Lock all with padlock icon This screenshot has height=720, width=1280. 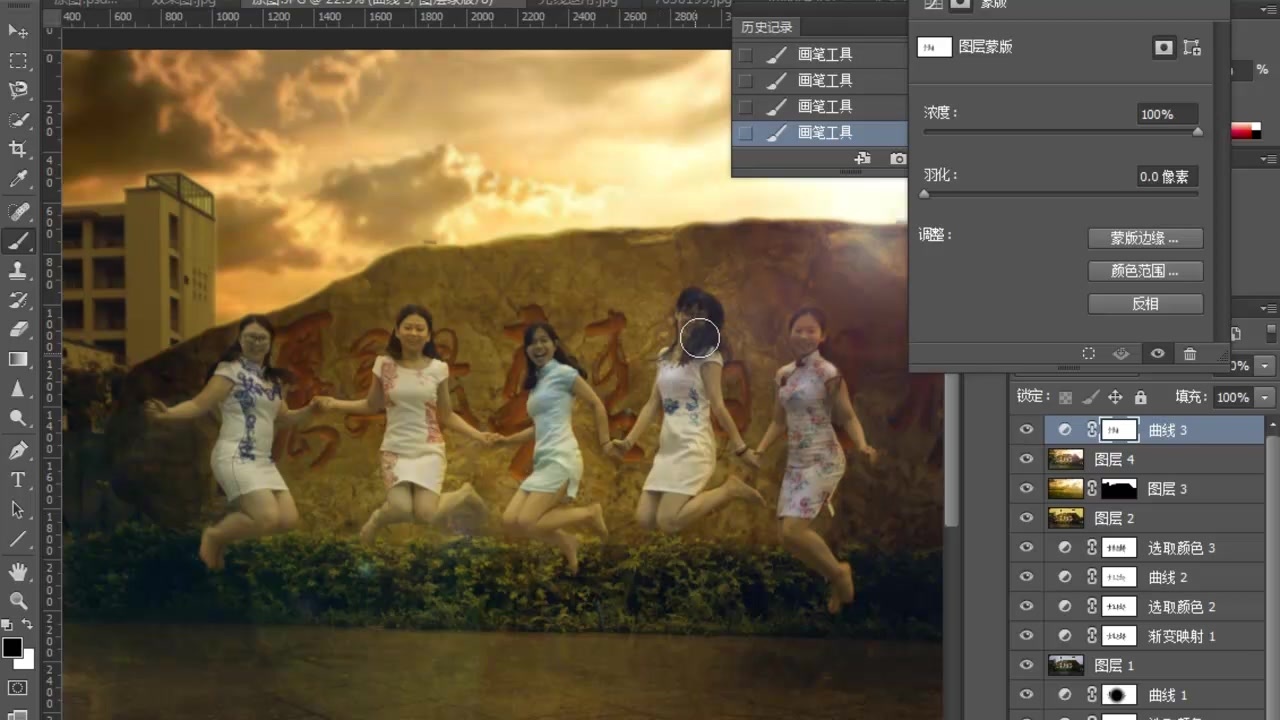click(x=1140, y=397)
